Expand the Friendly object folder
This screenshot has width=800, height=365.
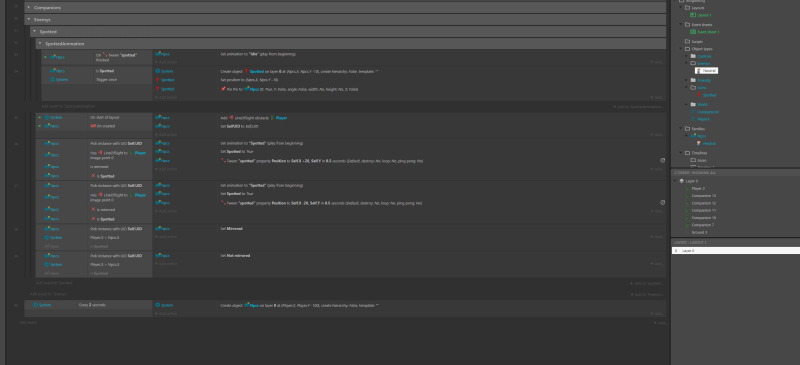tap(687, 80)
